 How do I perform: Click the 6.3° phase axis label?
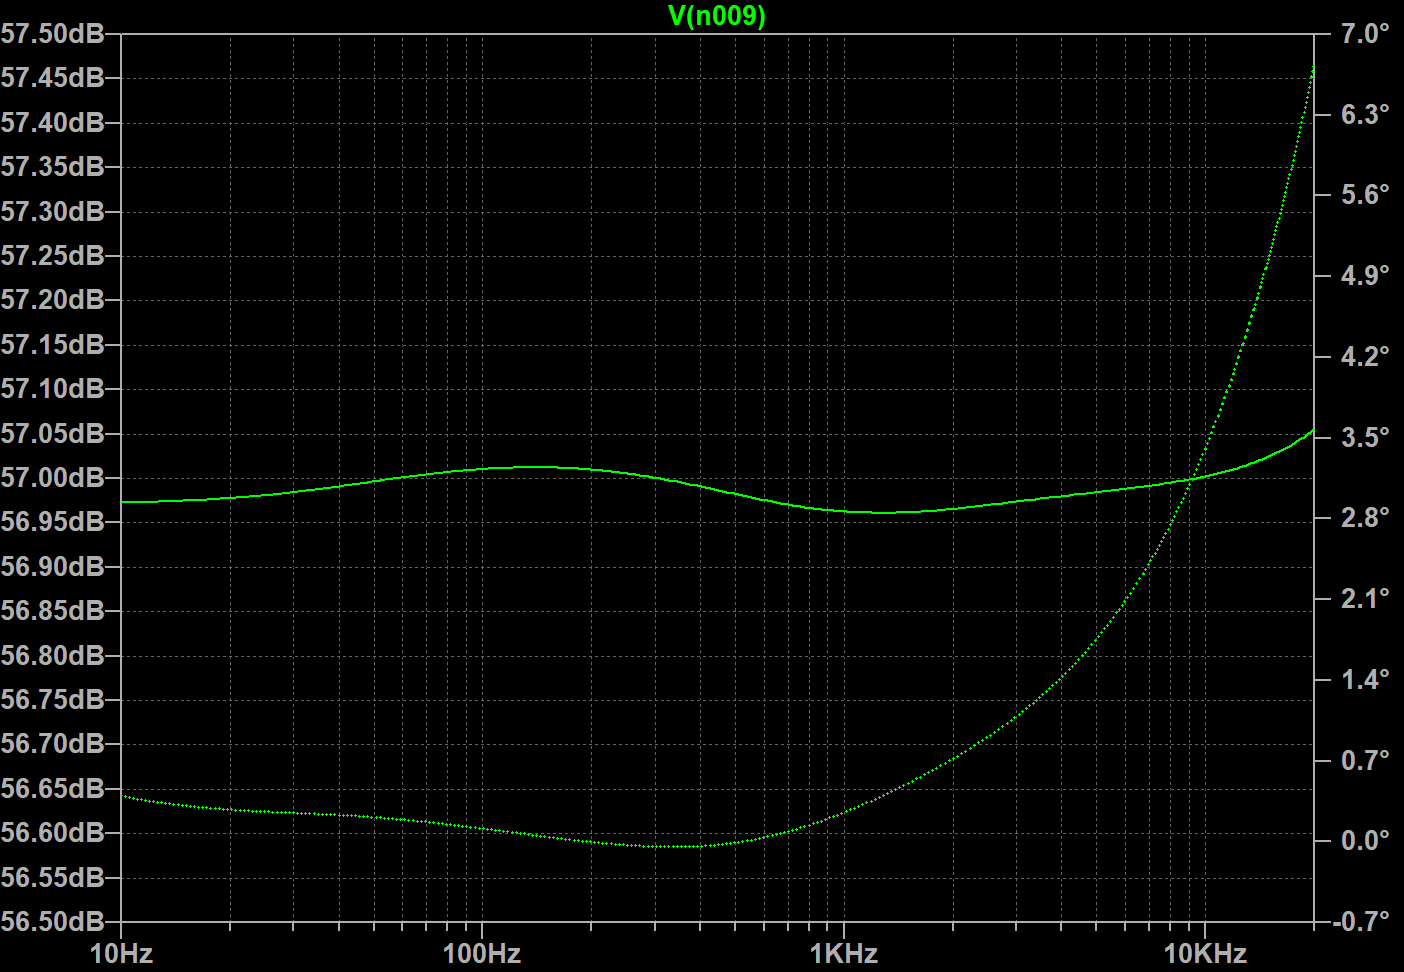pyautogui.click(x=1365, y=115)
